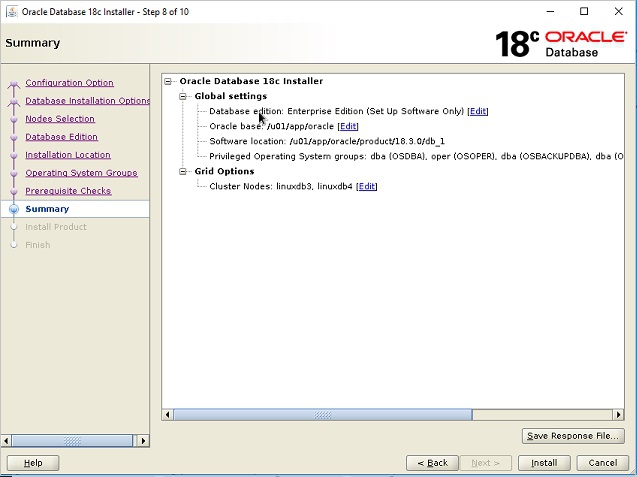The image size is (637, 477).
Task: Collapse the Grid Options tree node
Action: [183, 171]
